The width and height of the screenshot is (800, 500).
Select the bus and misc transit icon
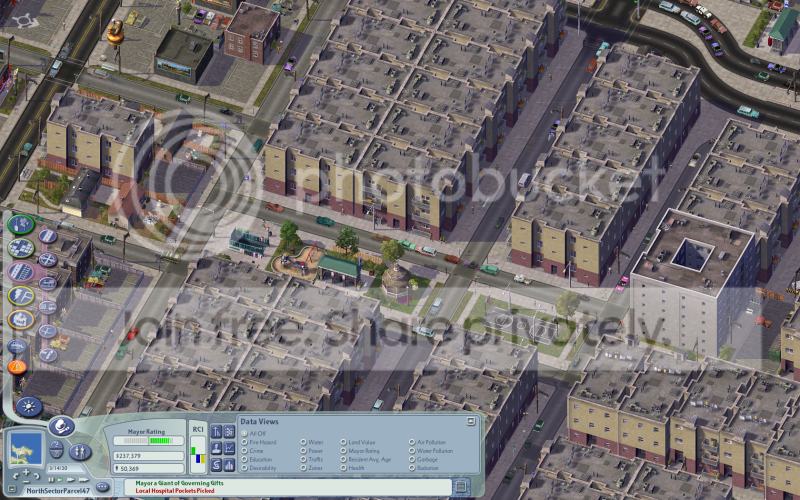pyautogui.click(x=48, y=307)
